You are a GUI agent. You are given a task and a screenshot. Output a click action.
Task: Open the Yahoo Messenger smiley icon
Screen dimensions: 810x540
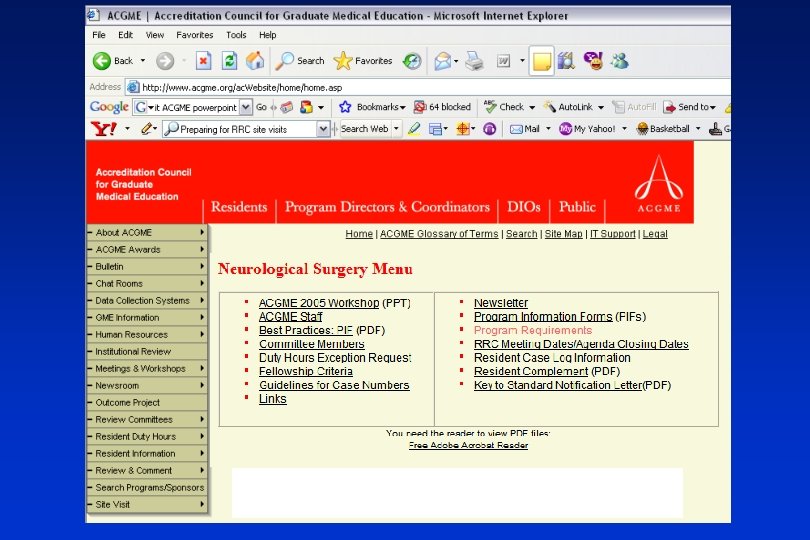click(593, 61)
